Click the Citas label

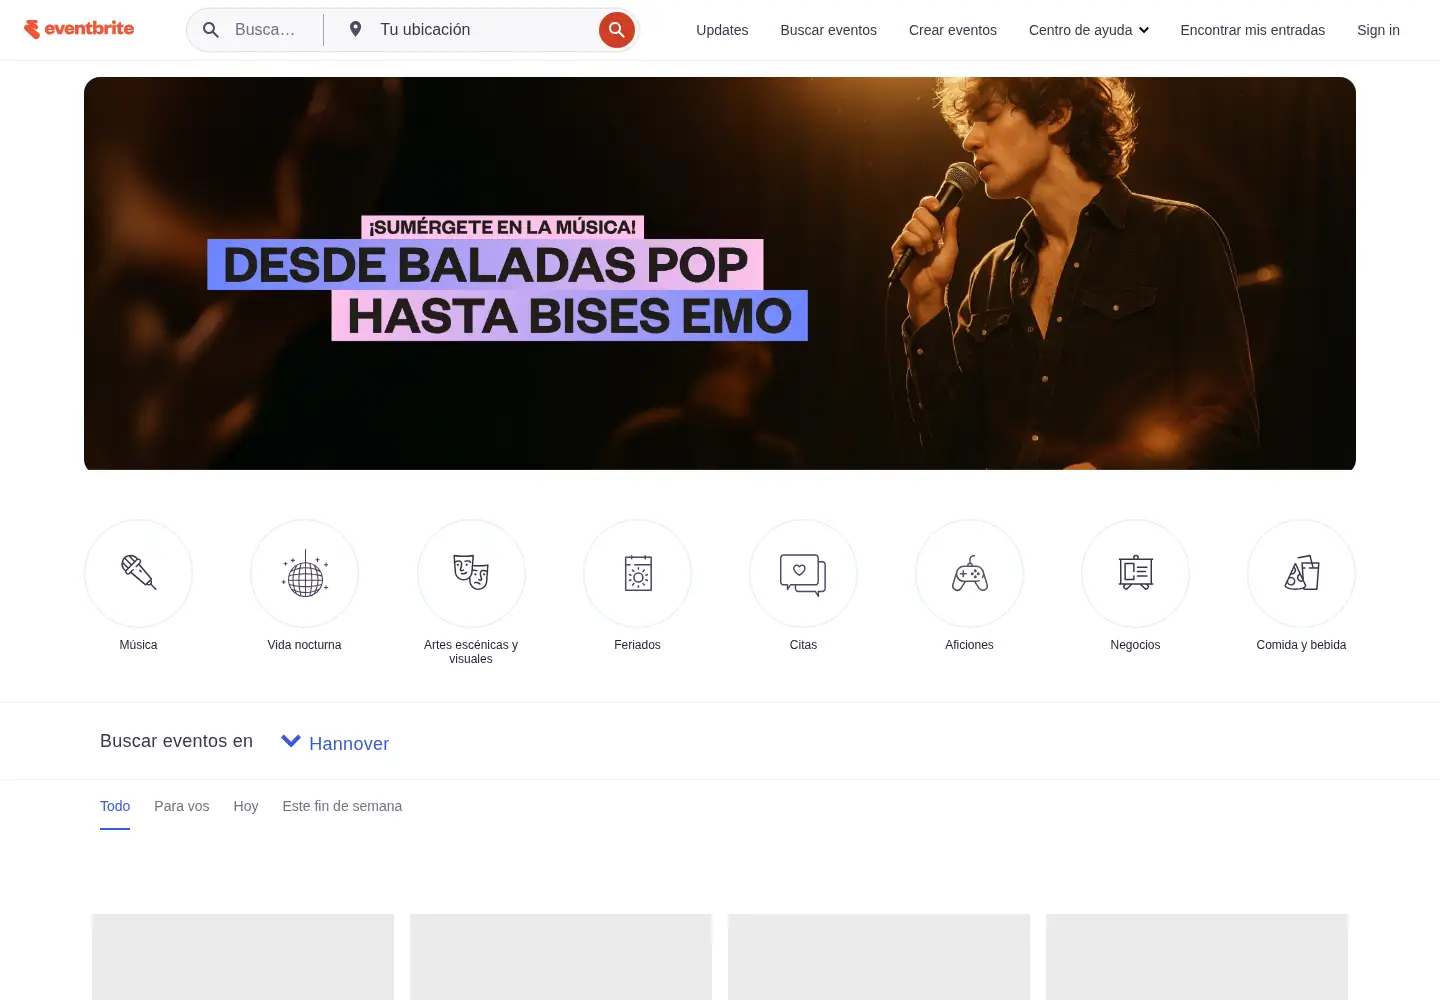click(x=803, y=645)
